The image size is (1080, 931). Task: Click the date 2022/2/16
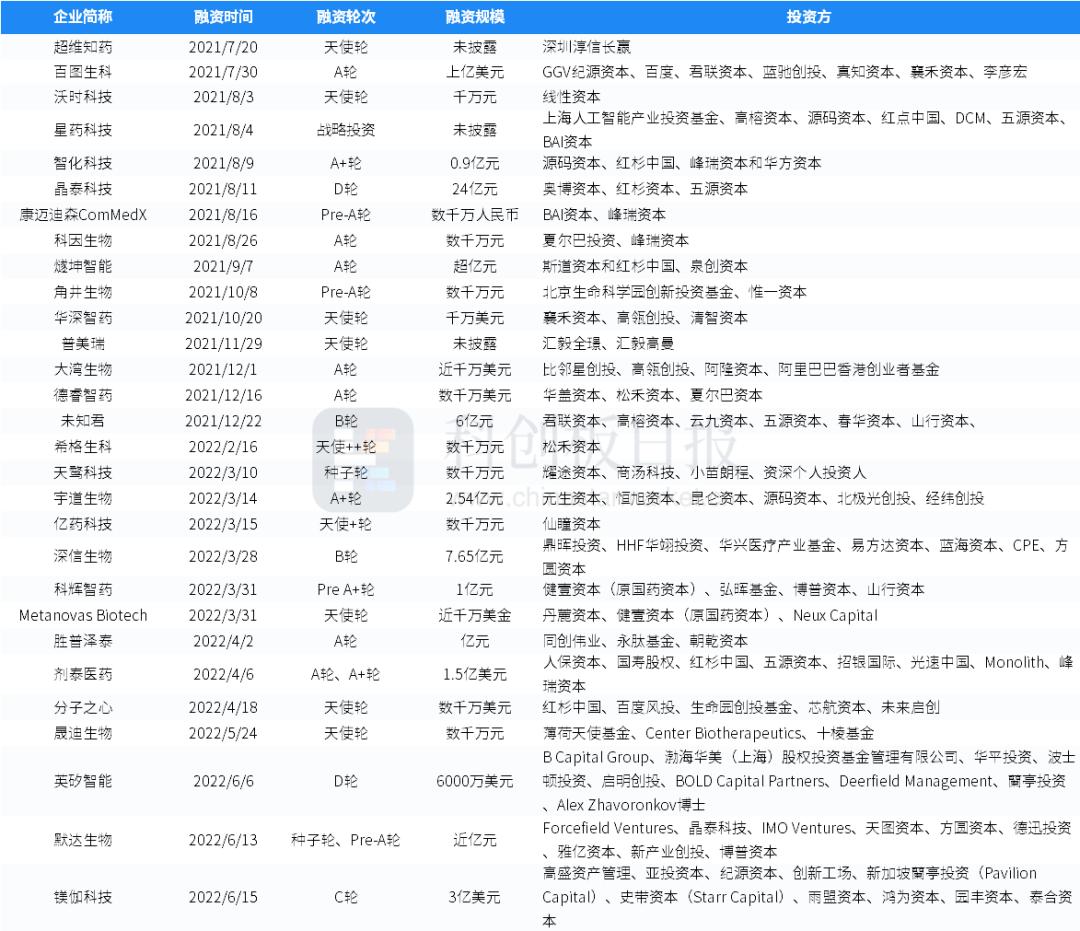point(223,447)
